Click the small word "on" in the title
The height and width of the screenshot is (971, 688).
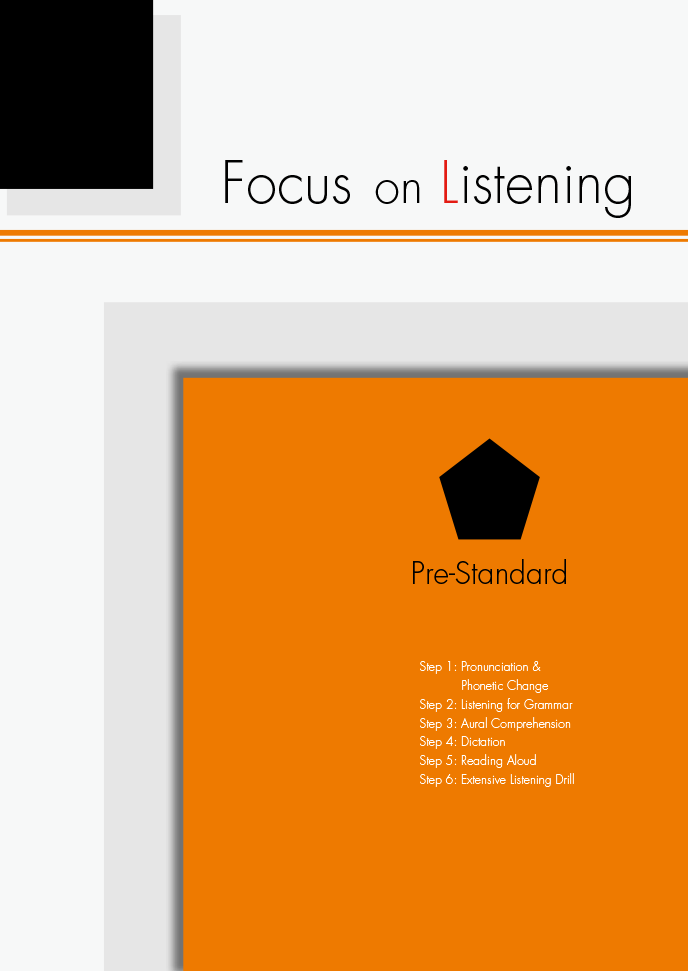pos(398,190)
